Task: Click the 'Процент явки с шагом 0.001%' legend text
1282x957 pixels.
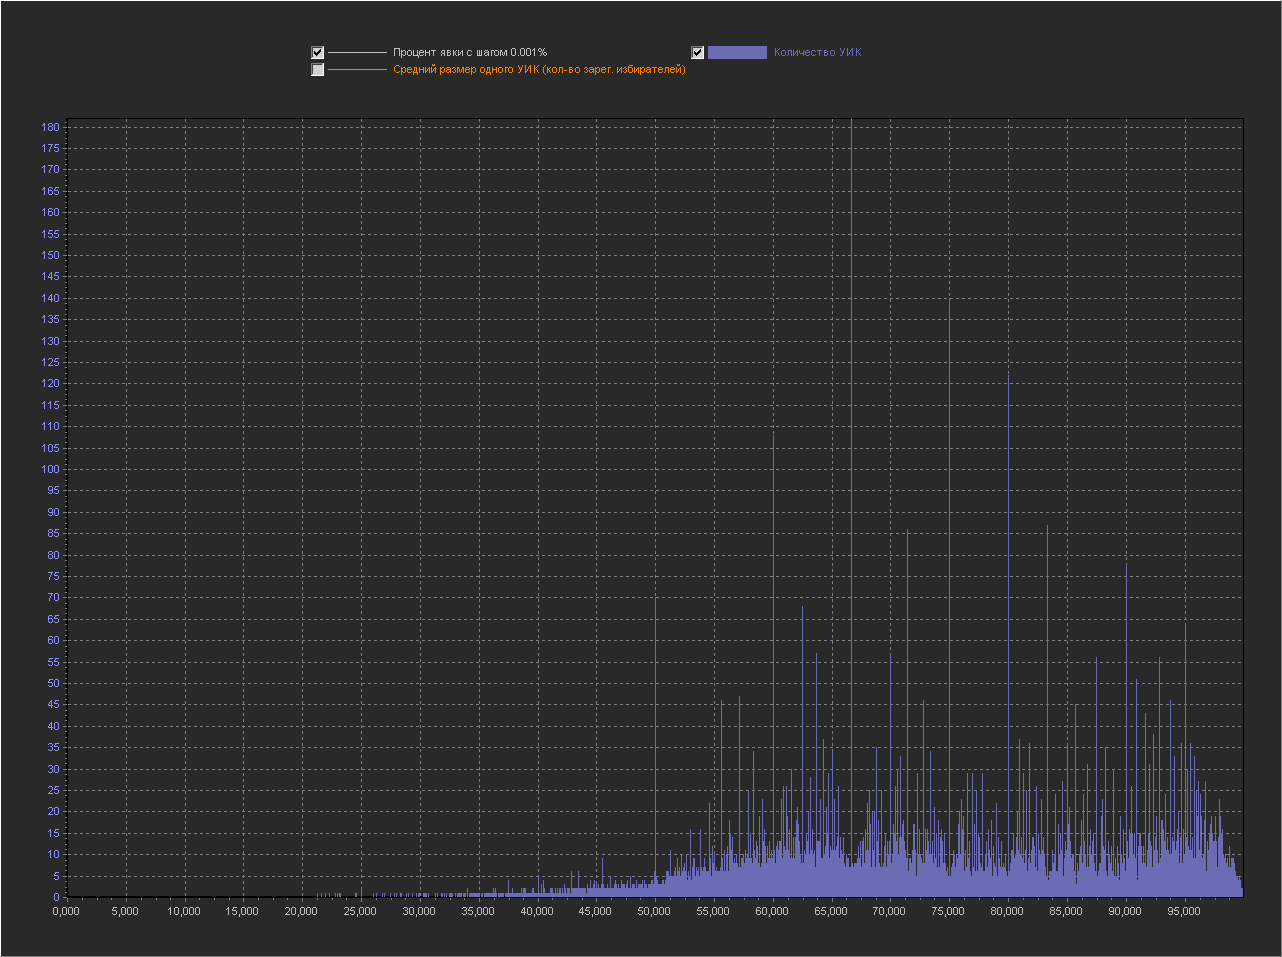Action: 470,52
